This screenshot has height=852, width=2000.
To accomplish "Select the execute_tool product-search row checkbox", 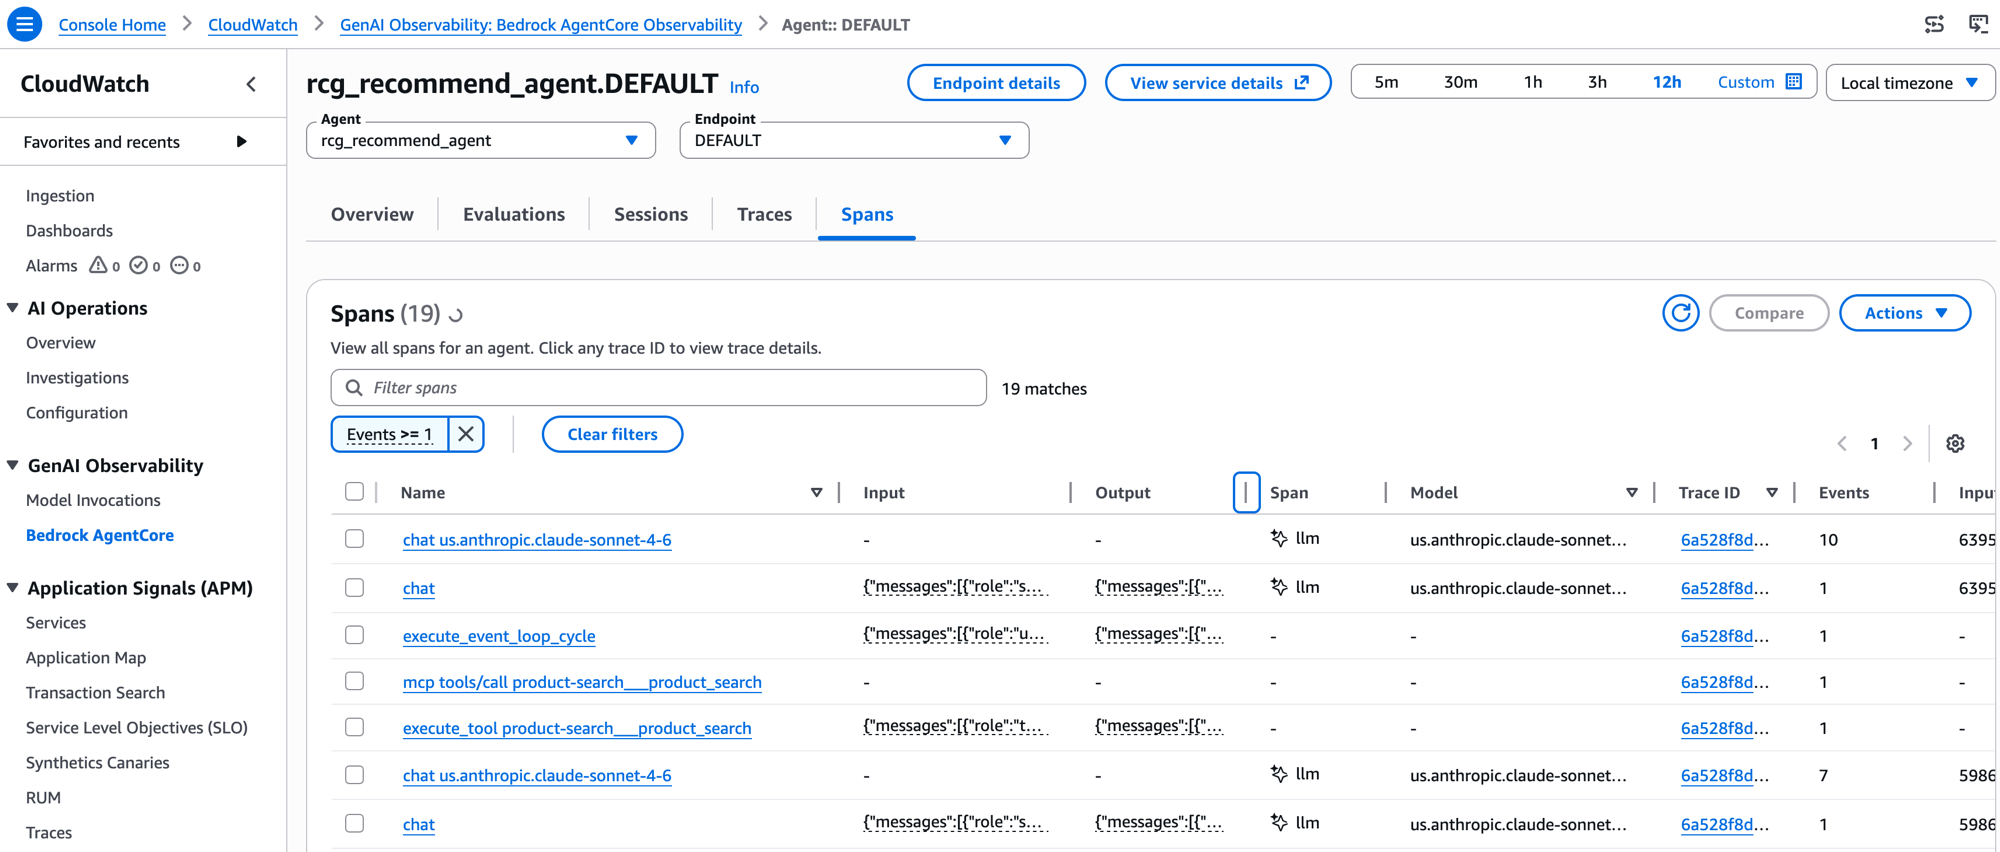I will (354, 727).
